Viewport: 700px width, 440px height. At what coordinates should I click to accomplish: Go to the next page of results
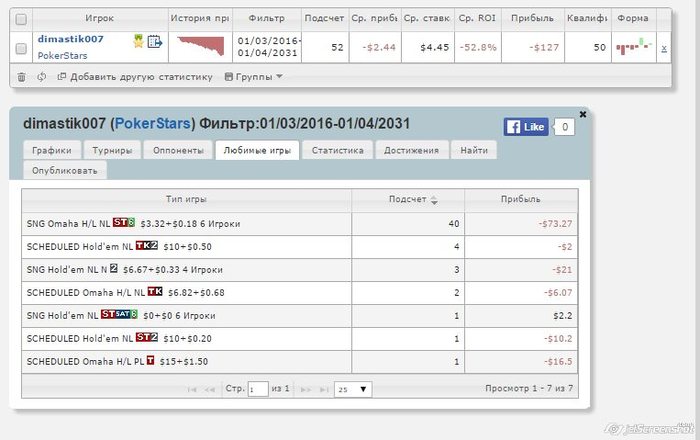(306, 390)
